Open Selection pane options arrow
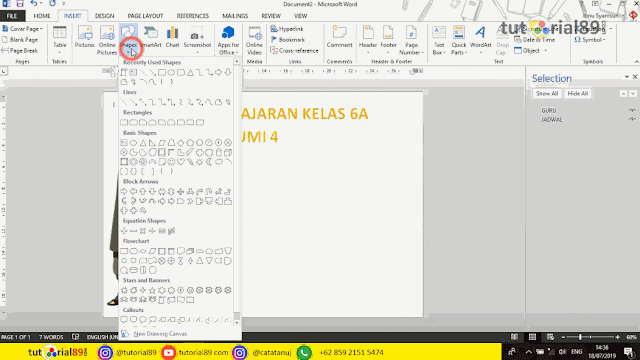 (x=627, y=77)
